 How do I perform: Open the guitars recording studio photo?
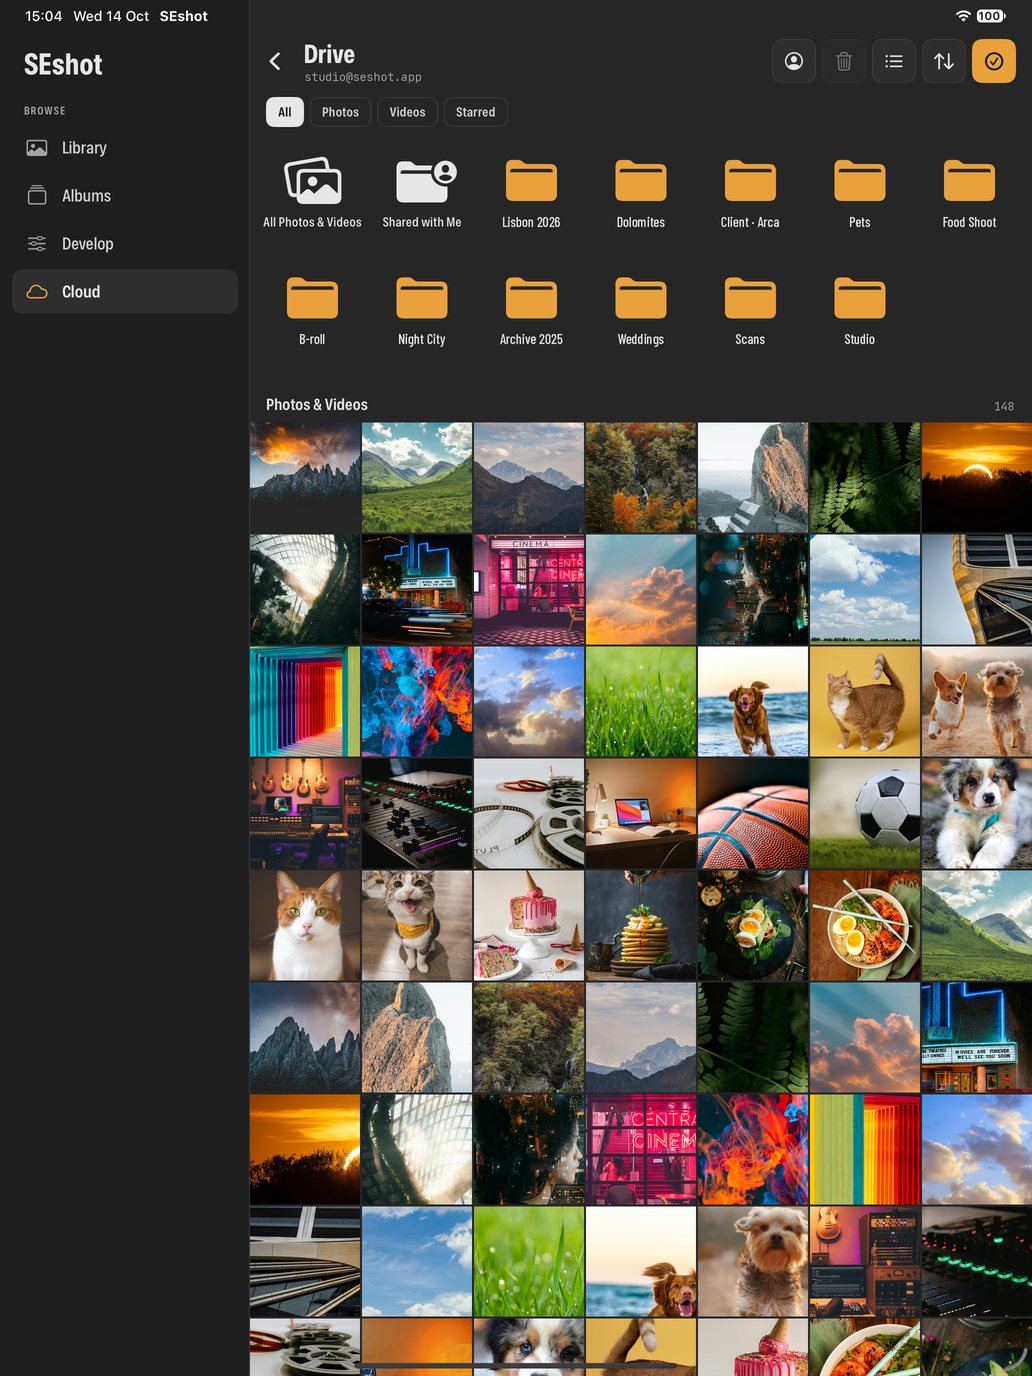305,813
